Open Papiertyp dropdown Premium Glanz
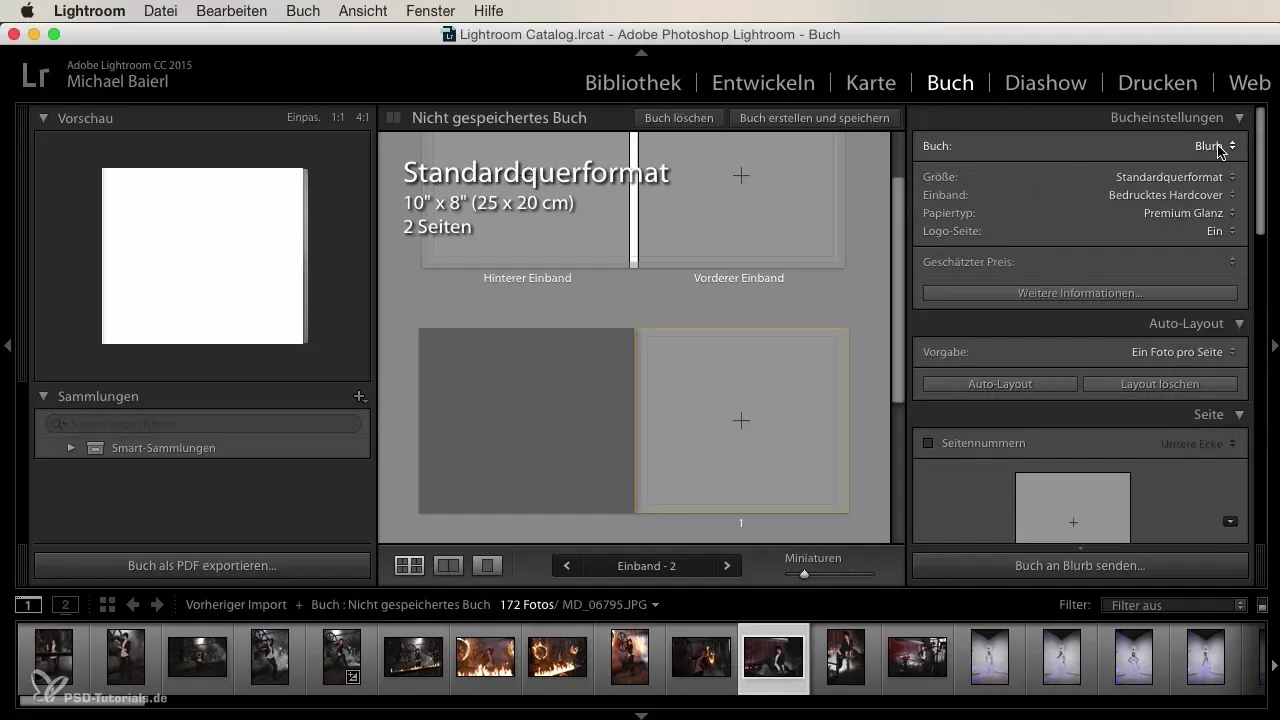The image size is (1280, 720). pyautogui.click(x=1190, y=213)
